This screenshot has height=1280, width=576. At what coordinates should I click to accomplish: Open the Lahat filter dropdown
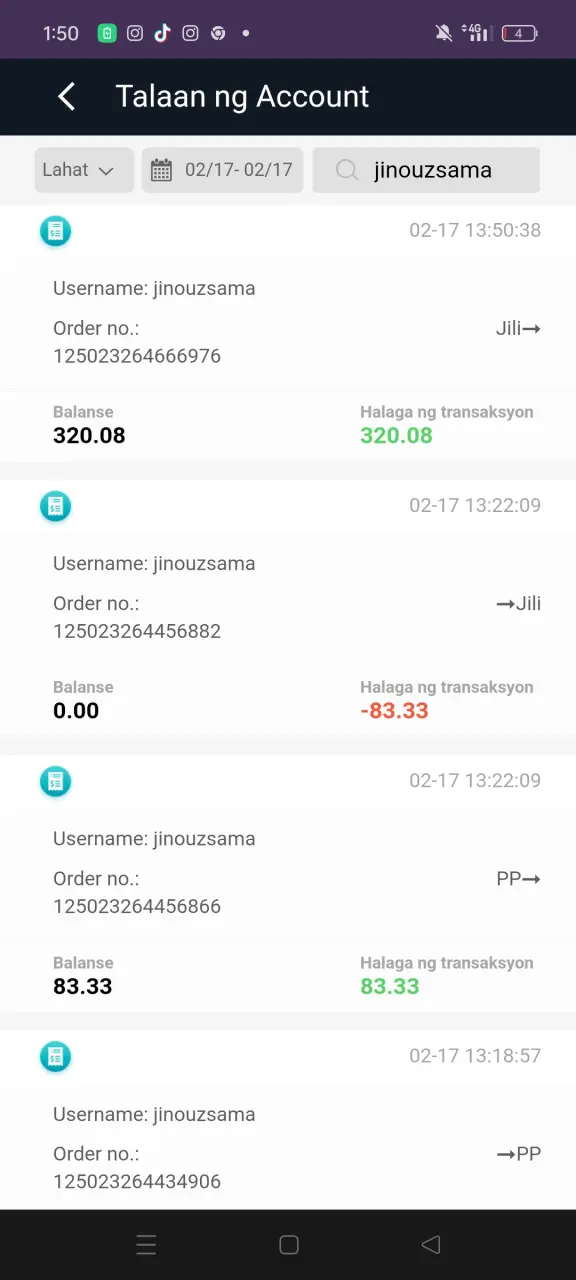coord(84,170)
